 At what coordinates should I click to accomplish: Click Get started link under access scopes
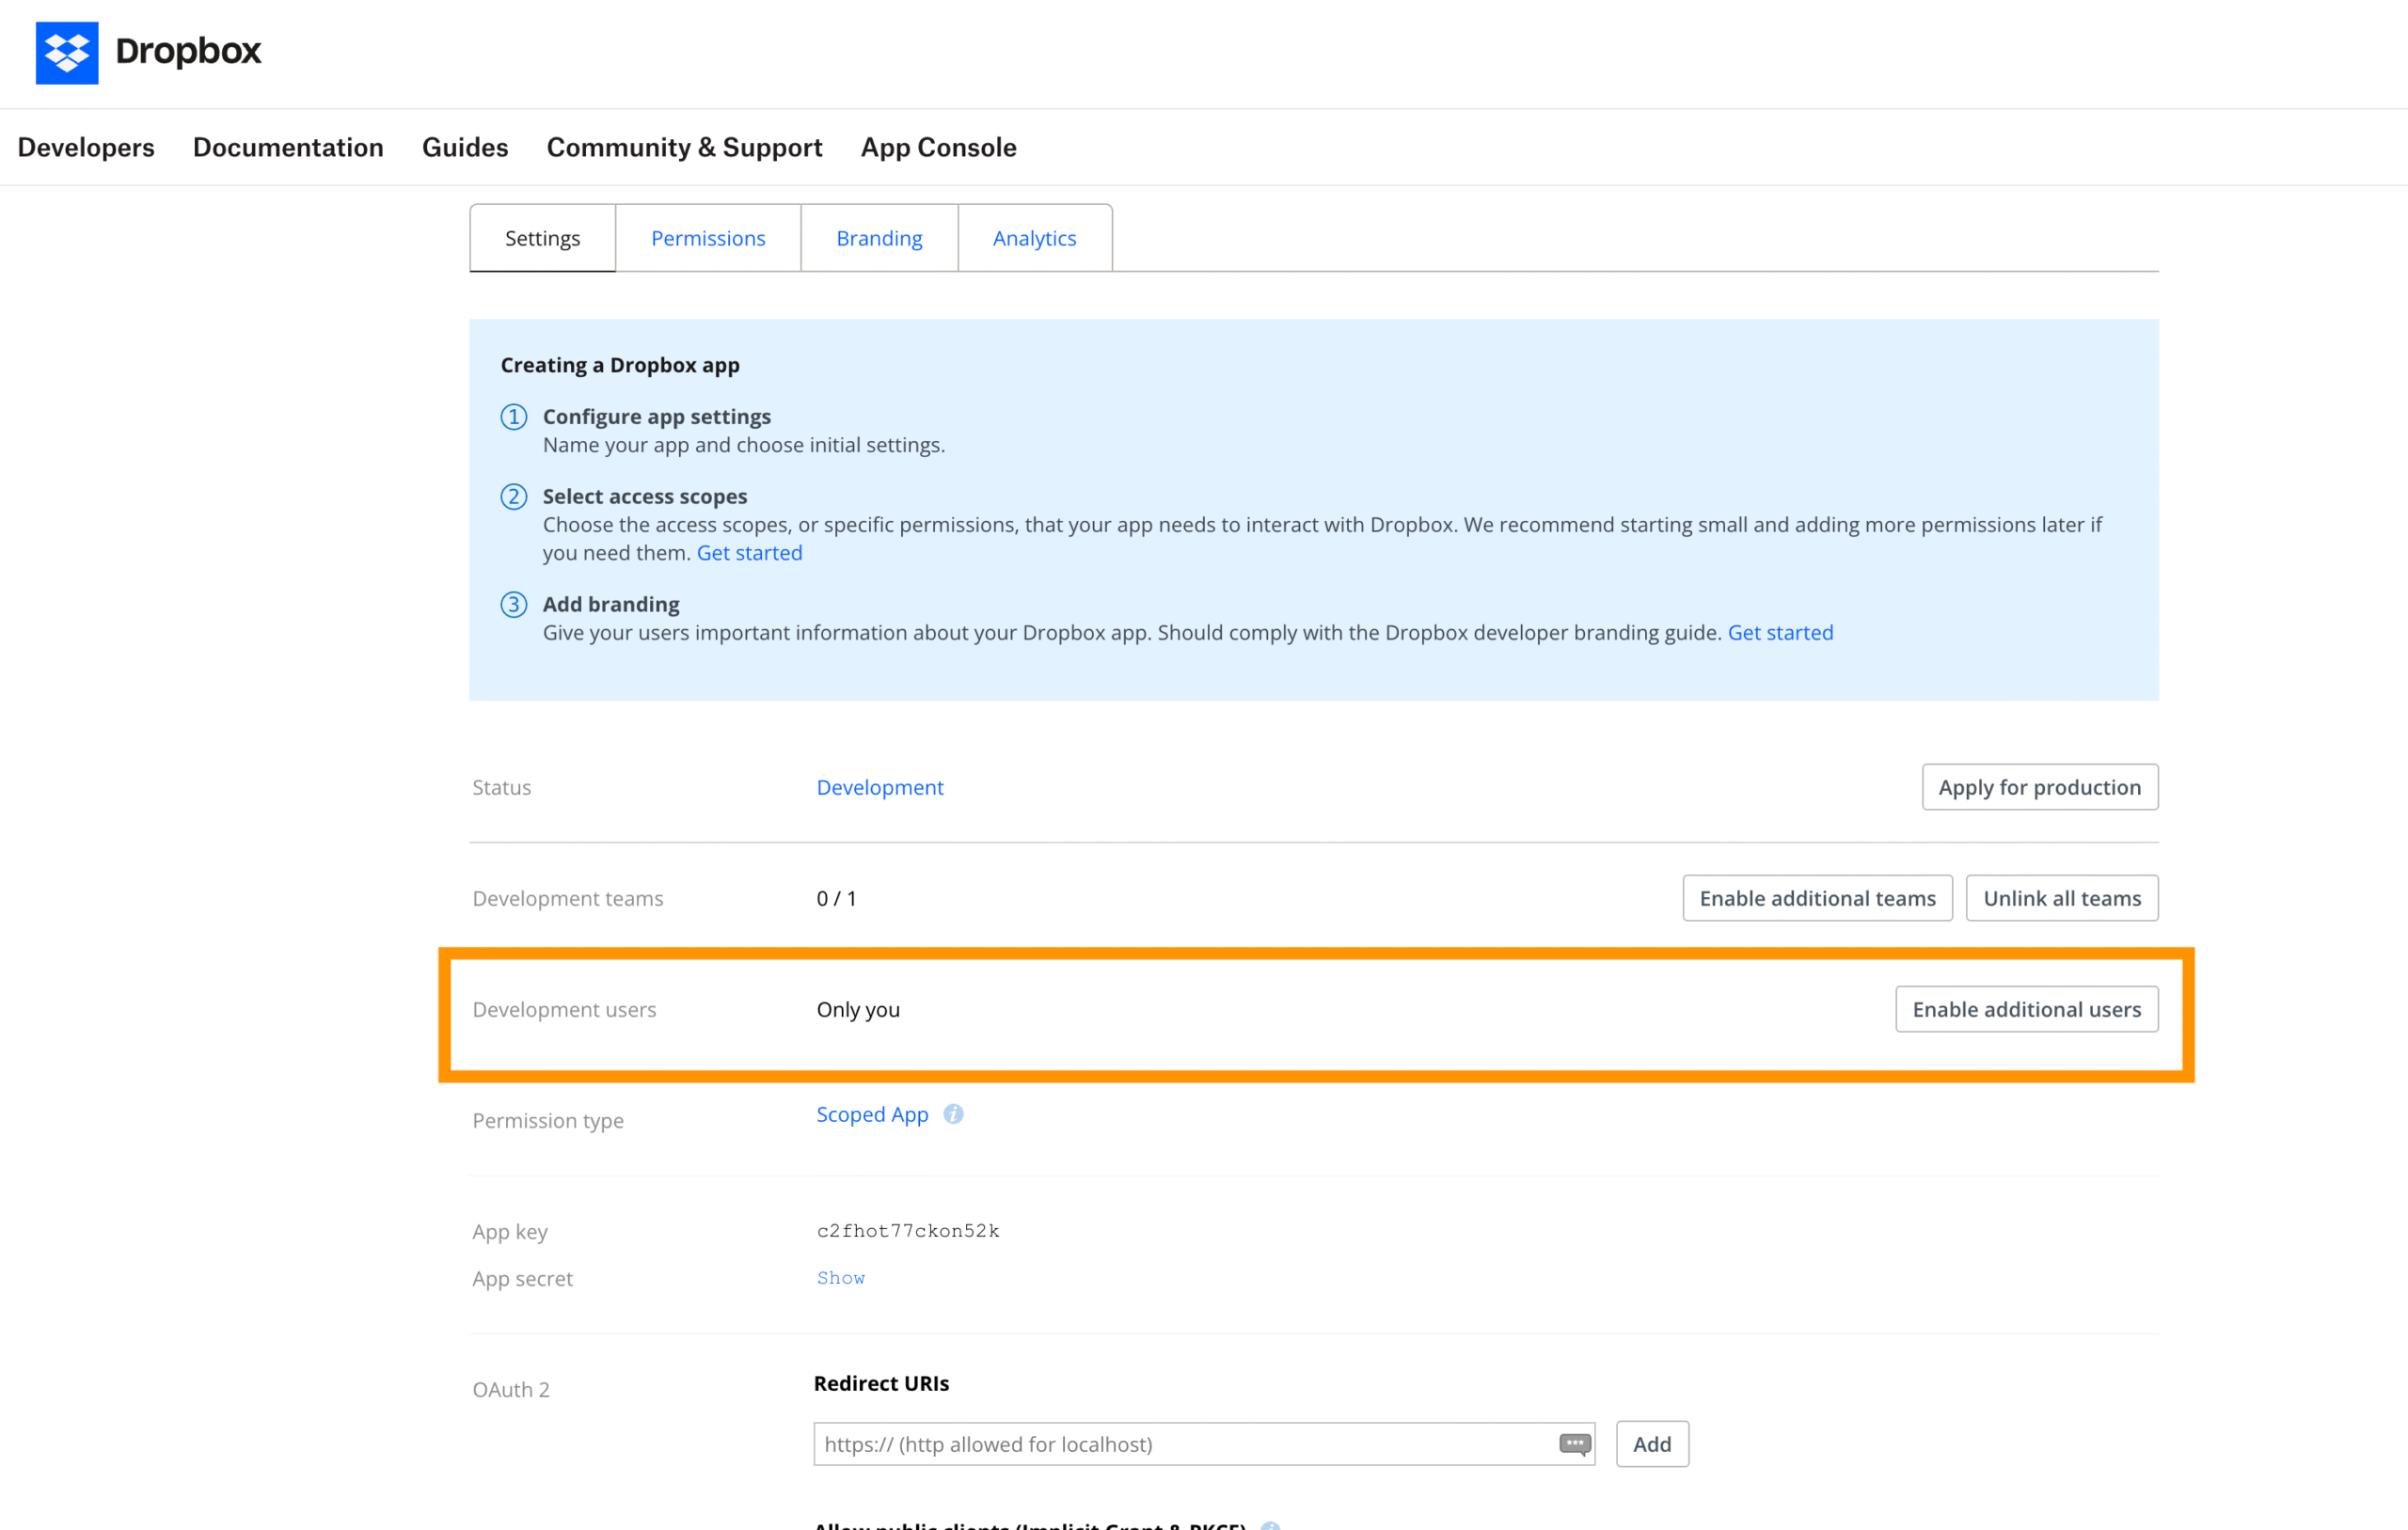(x=749, y=552)
